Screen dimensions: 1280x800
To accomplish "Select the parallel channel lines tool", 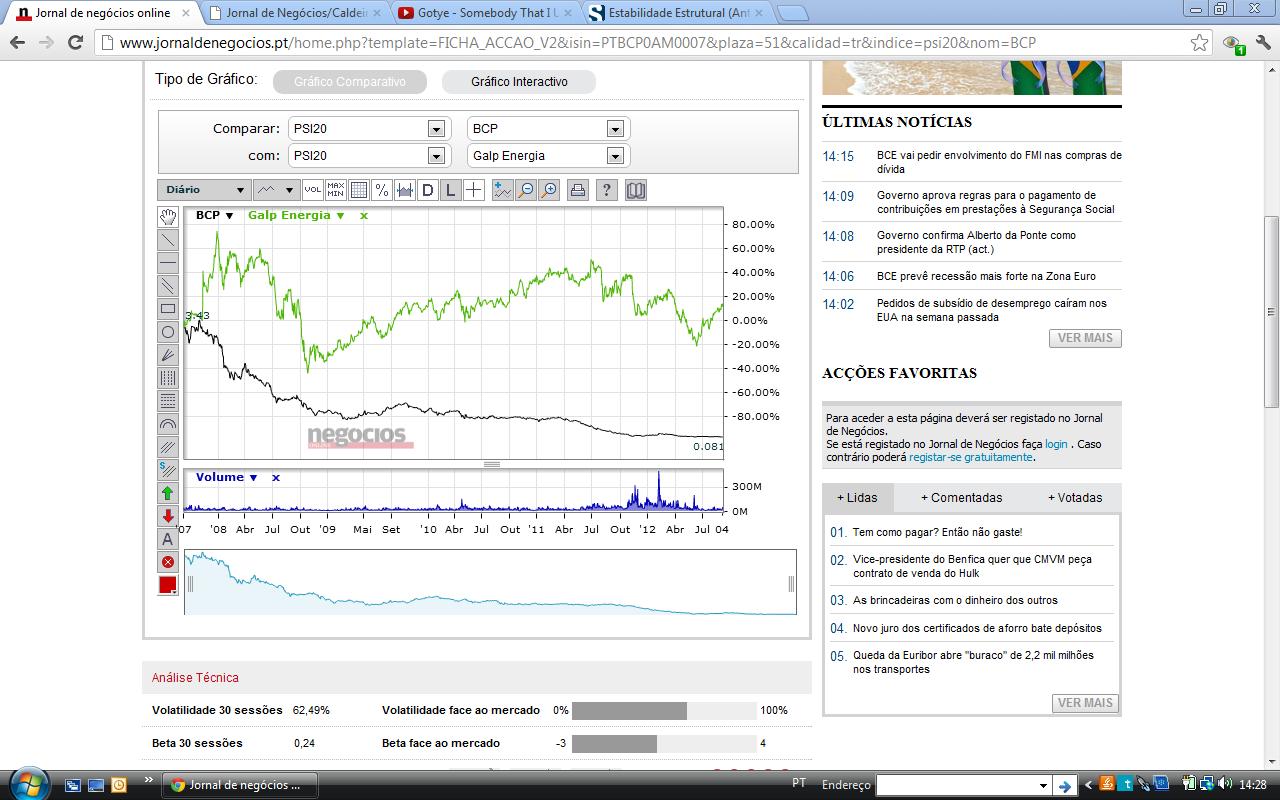I will click(168, 285).
